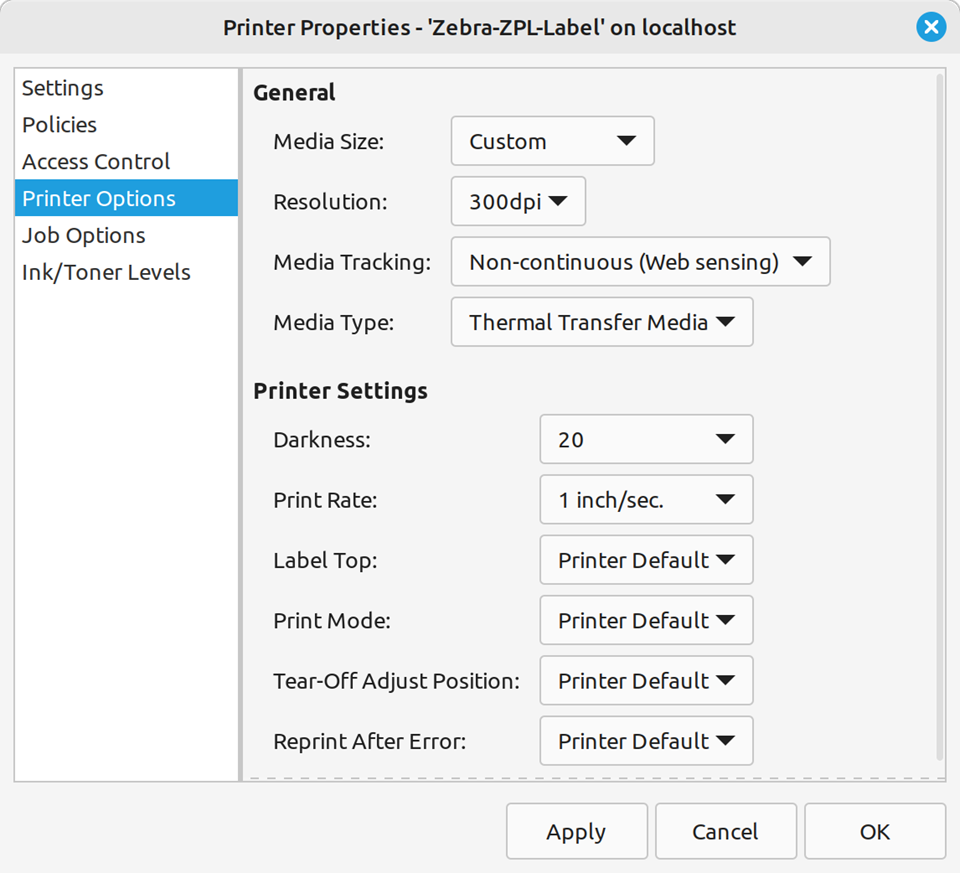Switch to the Settings page
This screenshot has height=873, width=960.
pos(63,88)
